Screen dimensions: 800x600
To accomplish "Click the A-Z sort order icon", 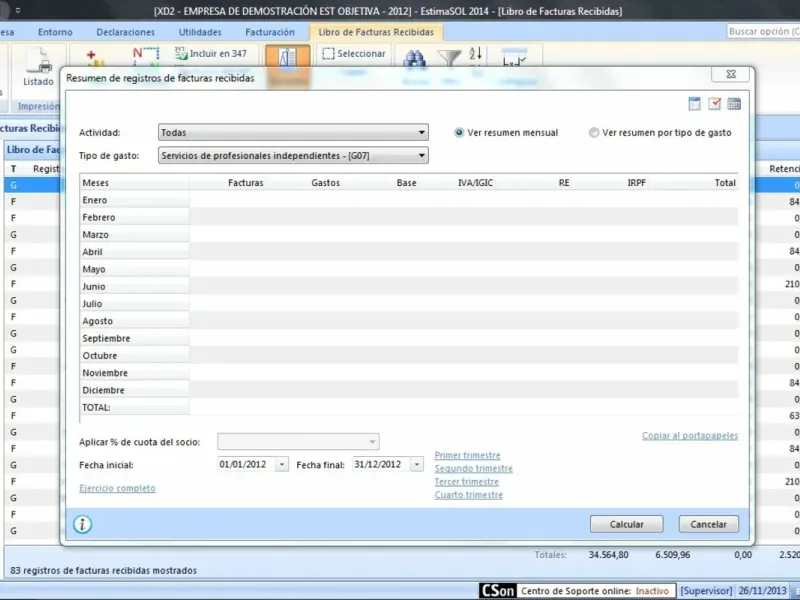I will pyautogui.click(x=475, y=54).
